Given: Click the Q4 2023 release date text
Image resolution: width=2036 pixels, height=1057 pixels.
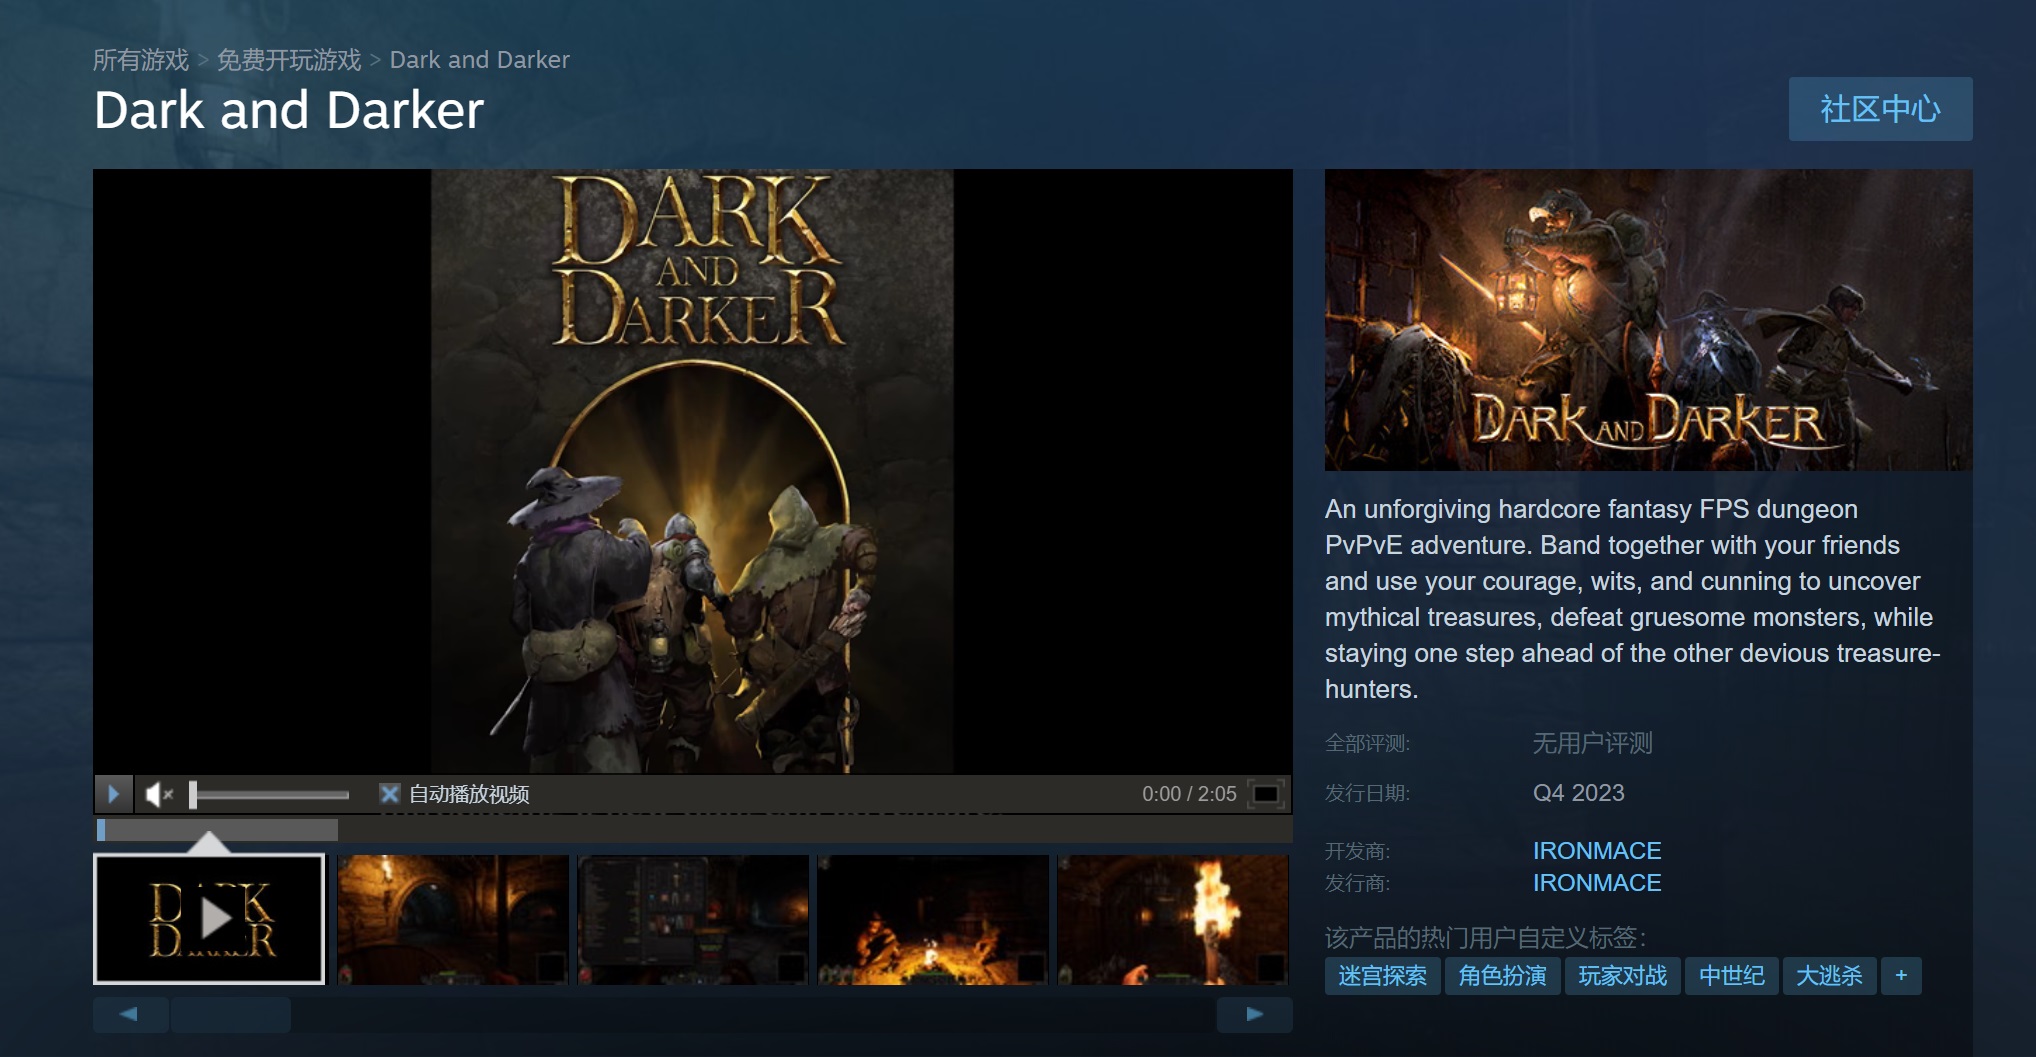Looking at the screenshot, I should [x=1578, y=793].
